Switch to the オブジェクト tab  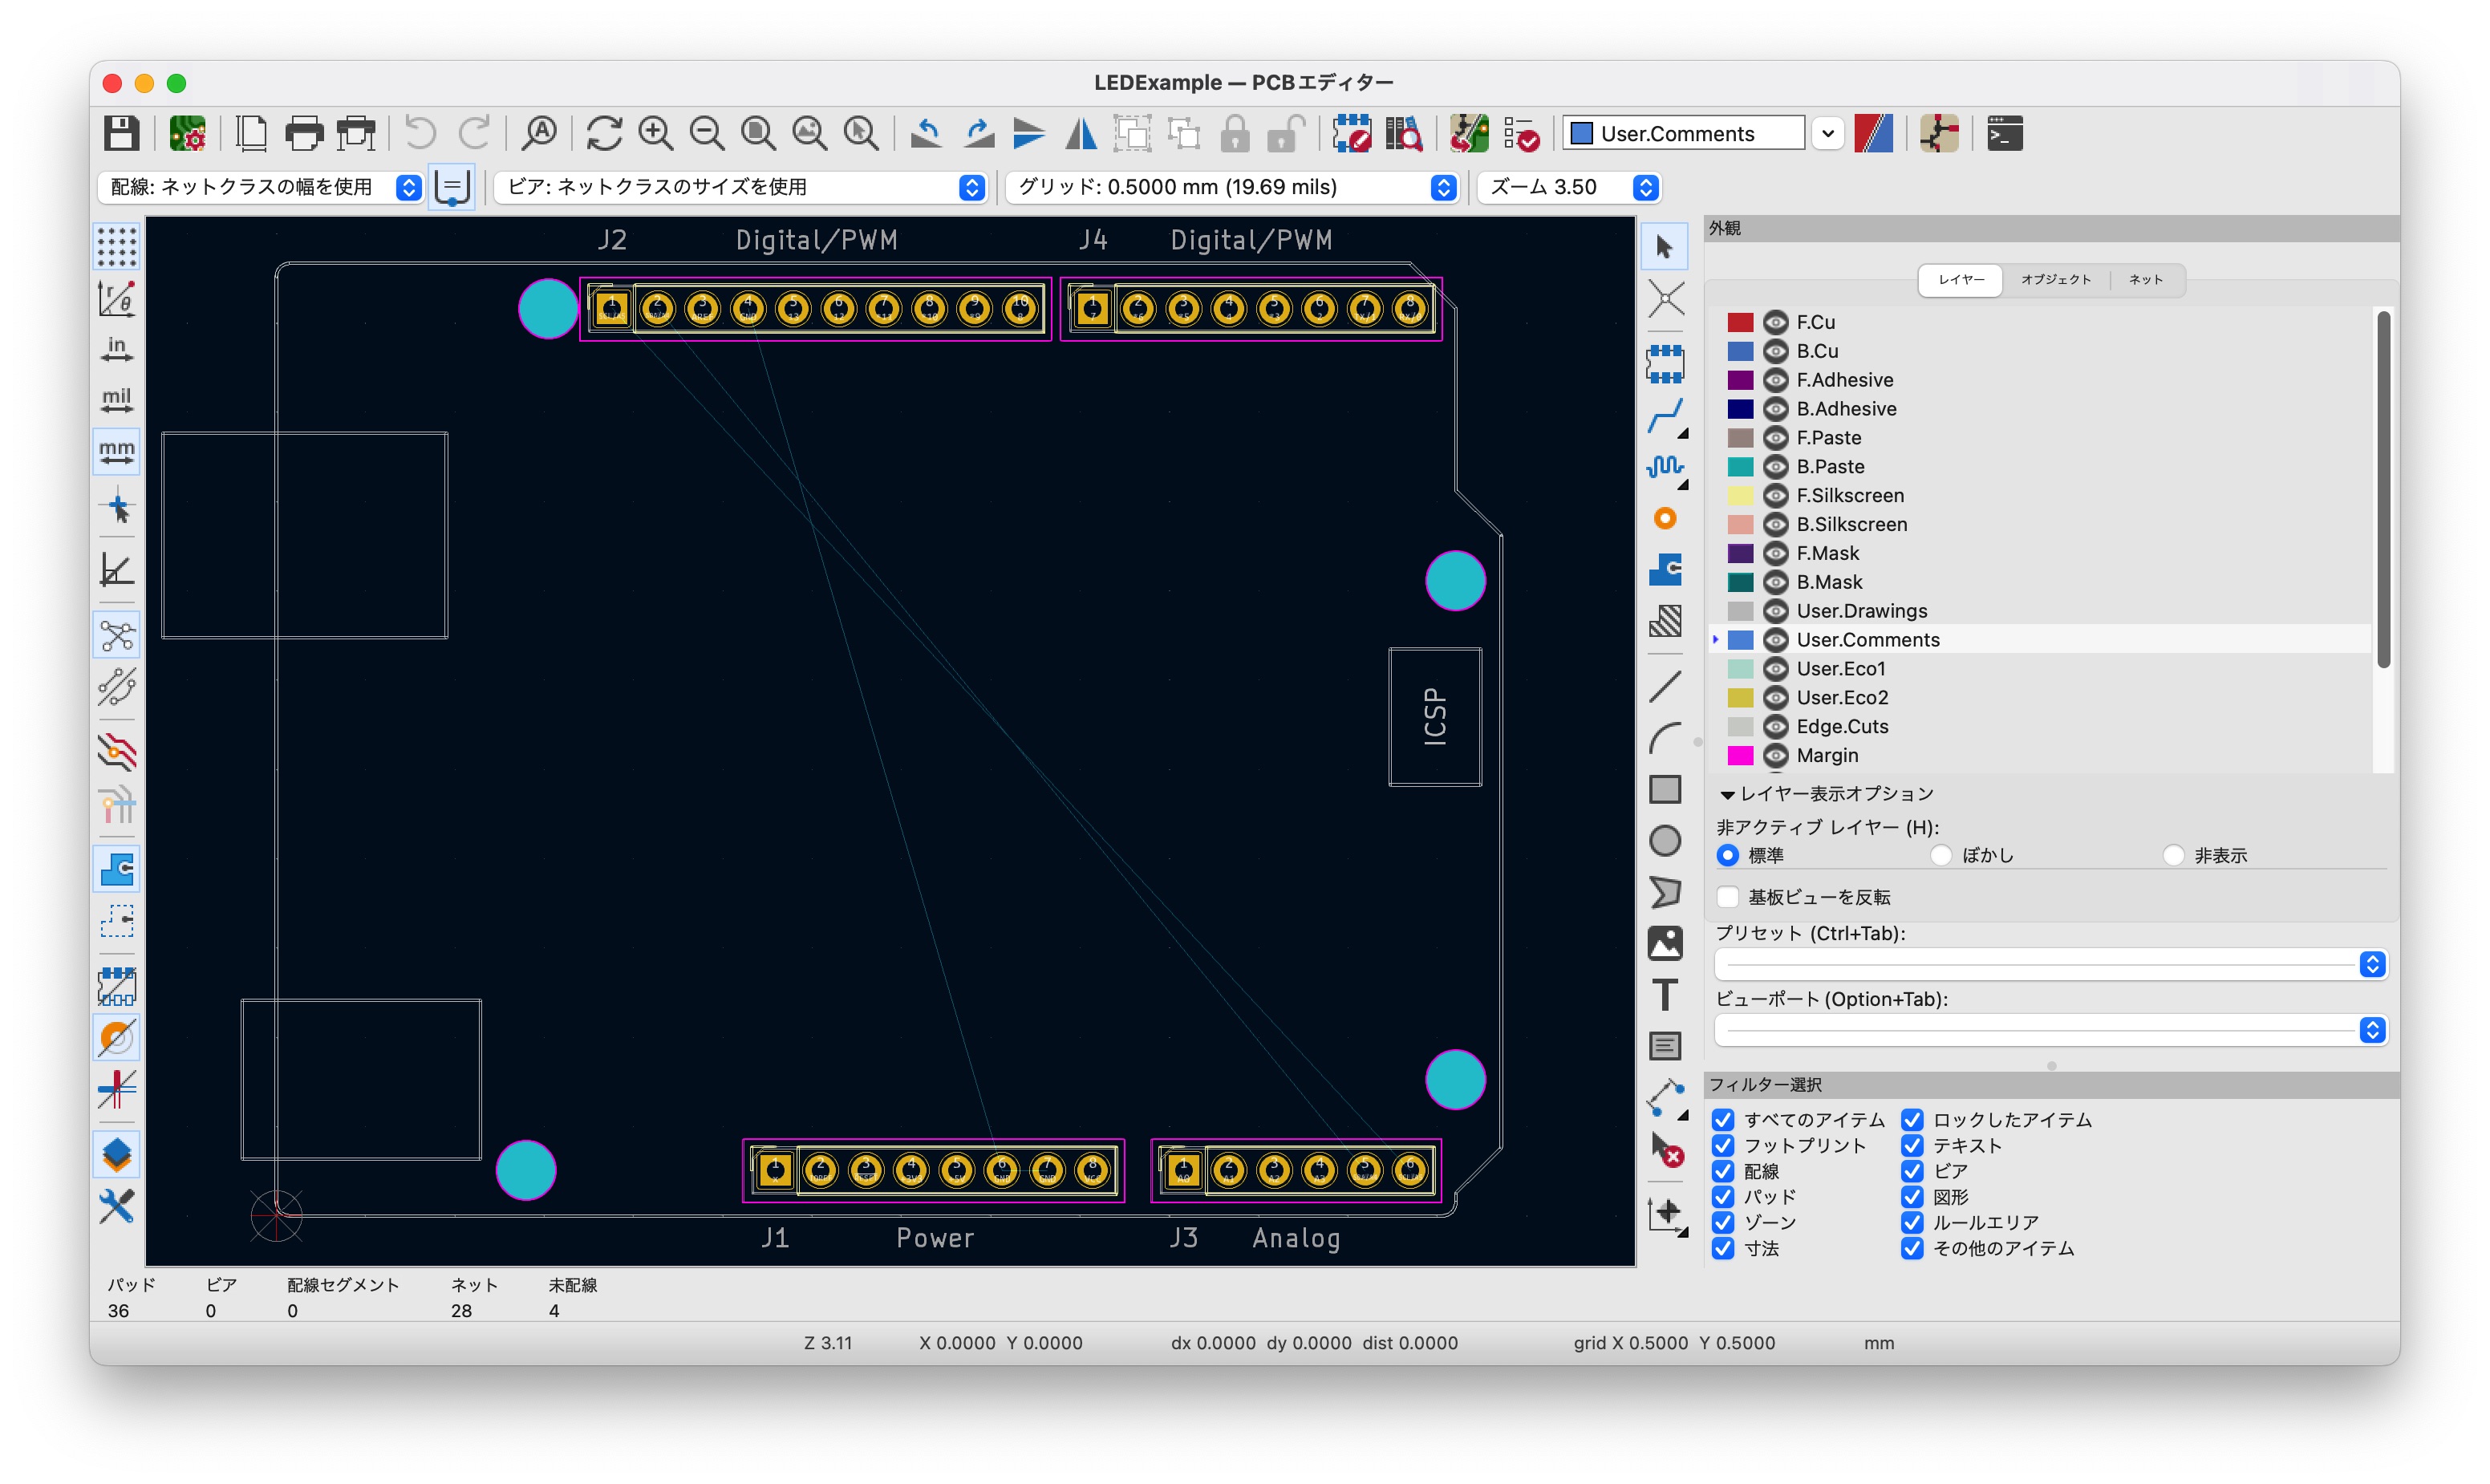click(2055, 280)
